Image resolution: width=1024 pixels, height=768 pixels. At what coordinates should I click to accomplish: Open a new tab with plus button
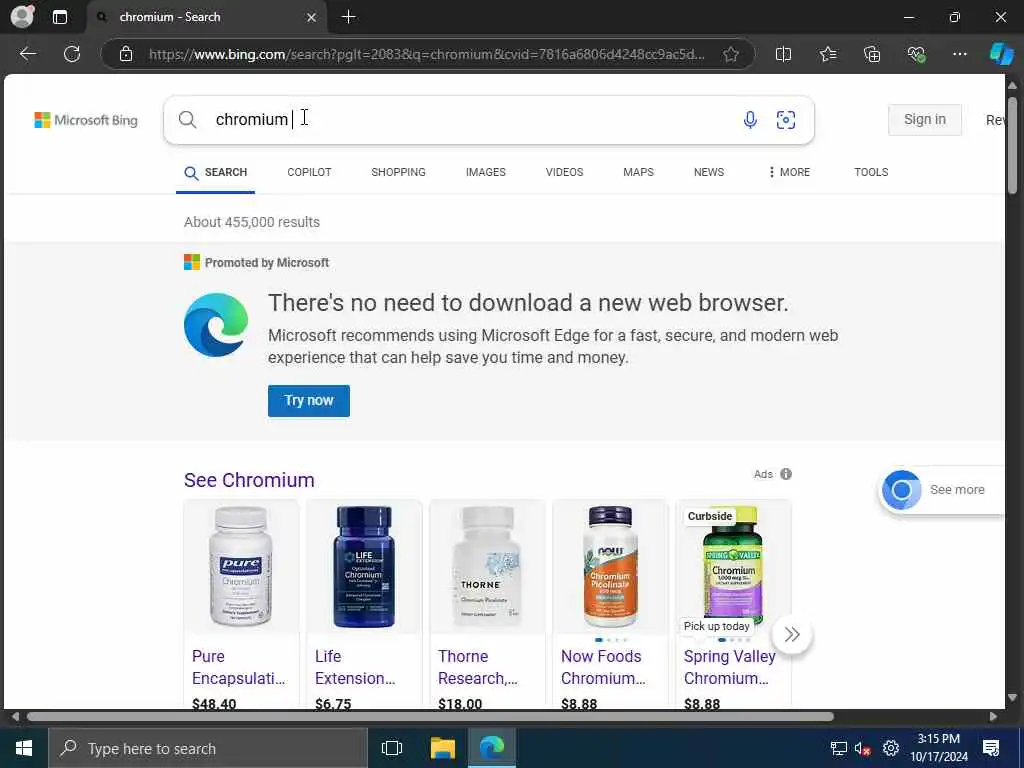pyautogui.click(x=349, y=17)
